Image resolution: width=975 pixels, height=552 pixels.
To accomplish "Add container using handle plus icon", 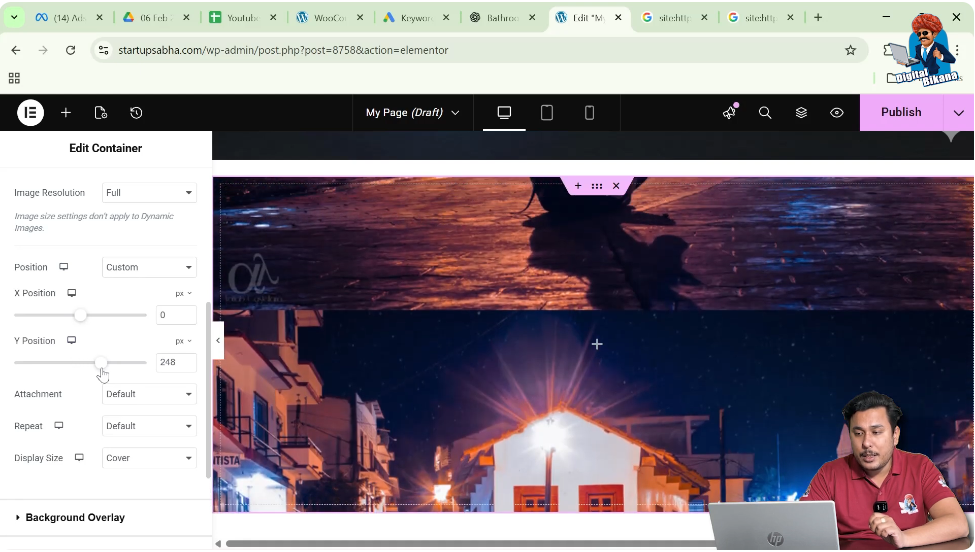I will point(578,186).
